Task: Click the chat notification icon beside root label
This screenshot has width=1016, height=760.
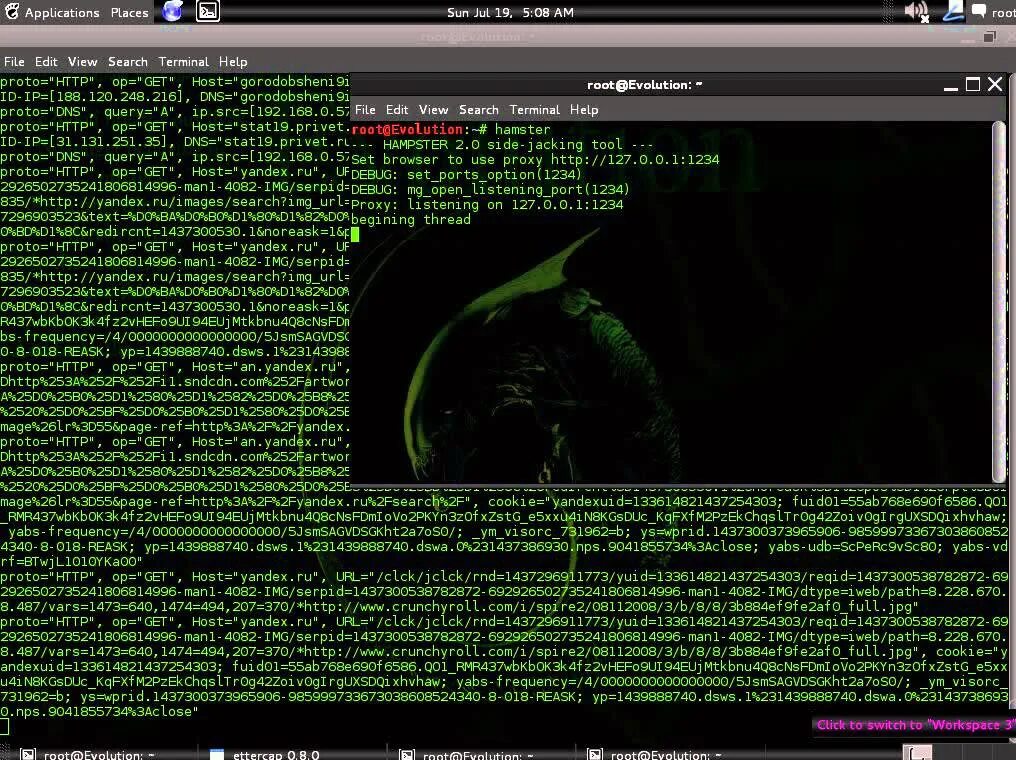Action: click(978, 11)
